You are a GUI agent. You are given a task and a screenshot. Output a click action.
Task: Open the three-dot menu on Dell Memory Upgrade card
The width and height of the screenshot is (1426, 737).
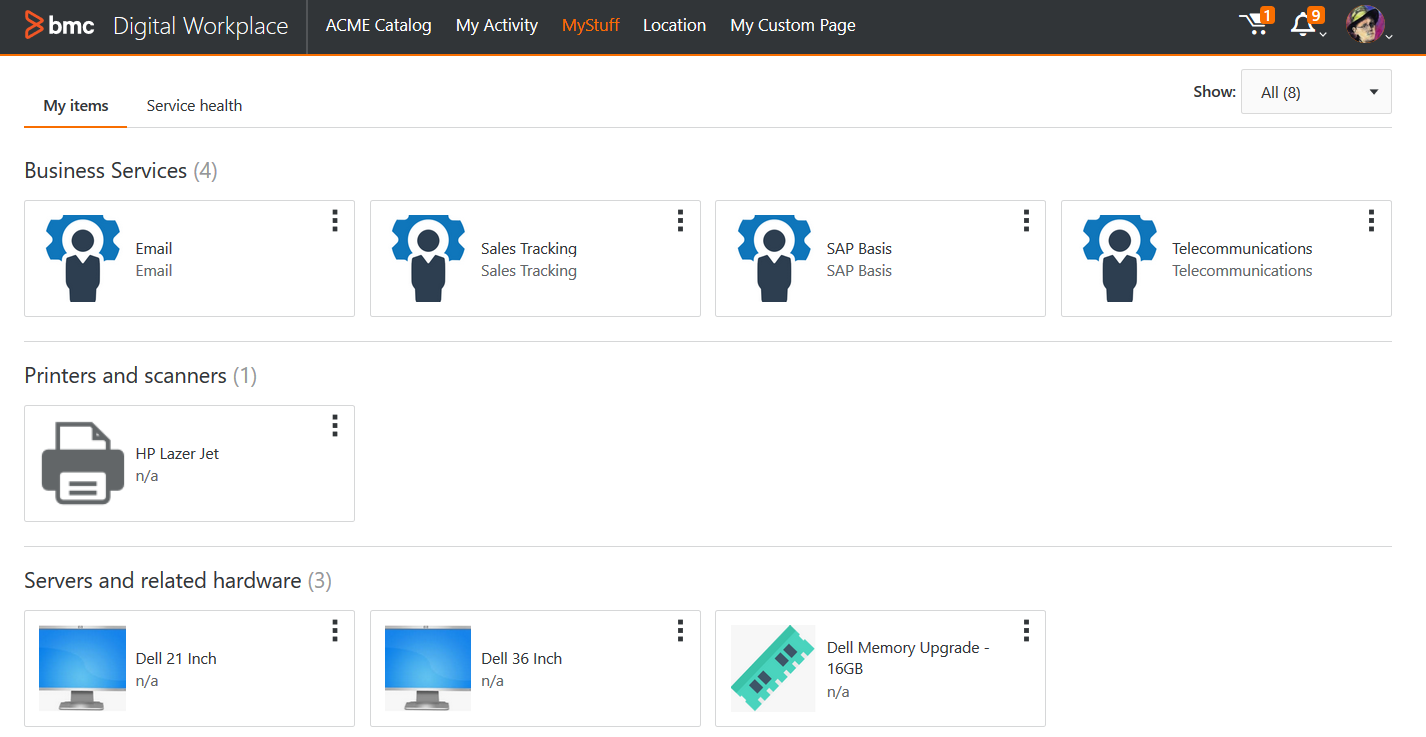click(x=1026, y=631)
